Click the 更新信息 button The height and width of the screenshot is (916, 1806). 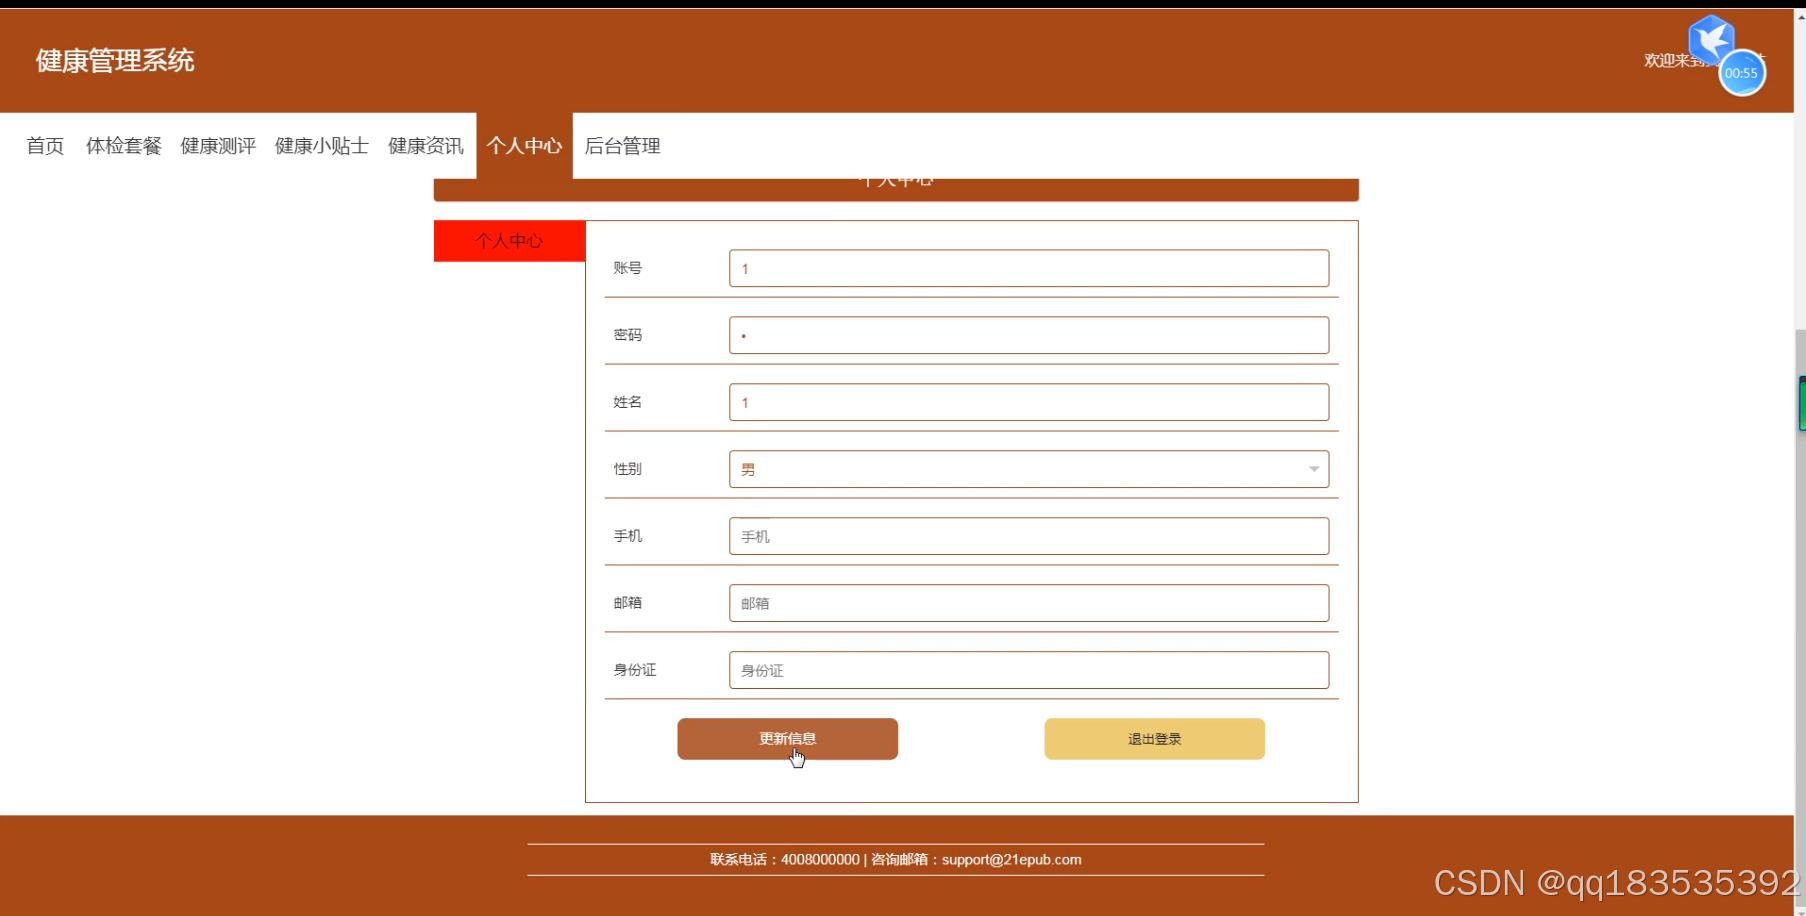(x=787, y=739)
